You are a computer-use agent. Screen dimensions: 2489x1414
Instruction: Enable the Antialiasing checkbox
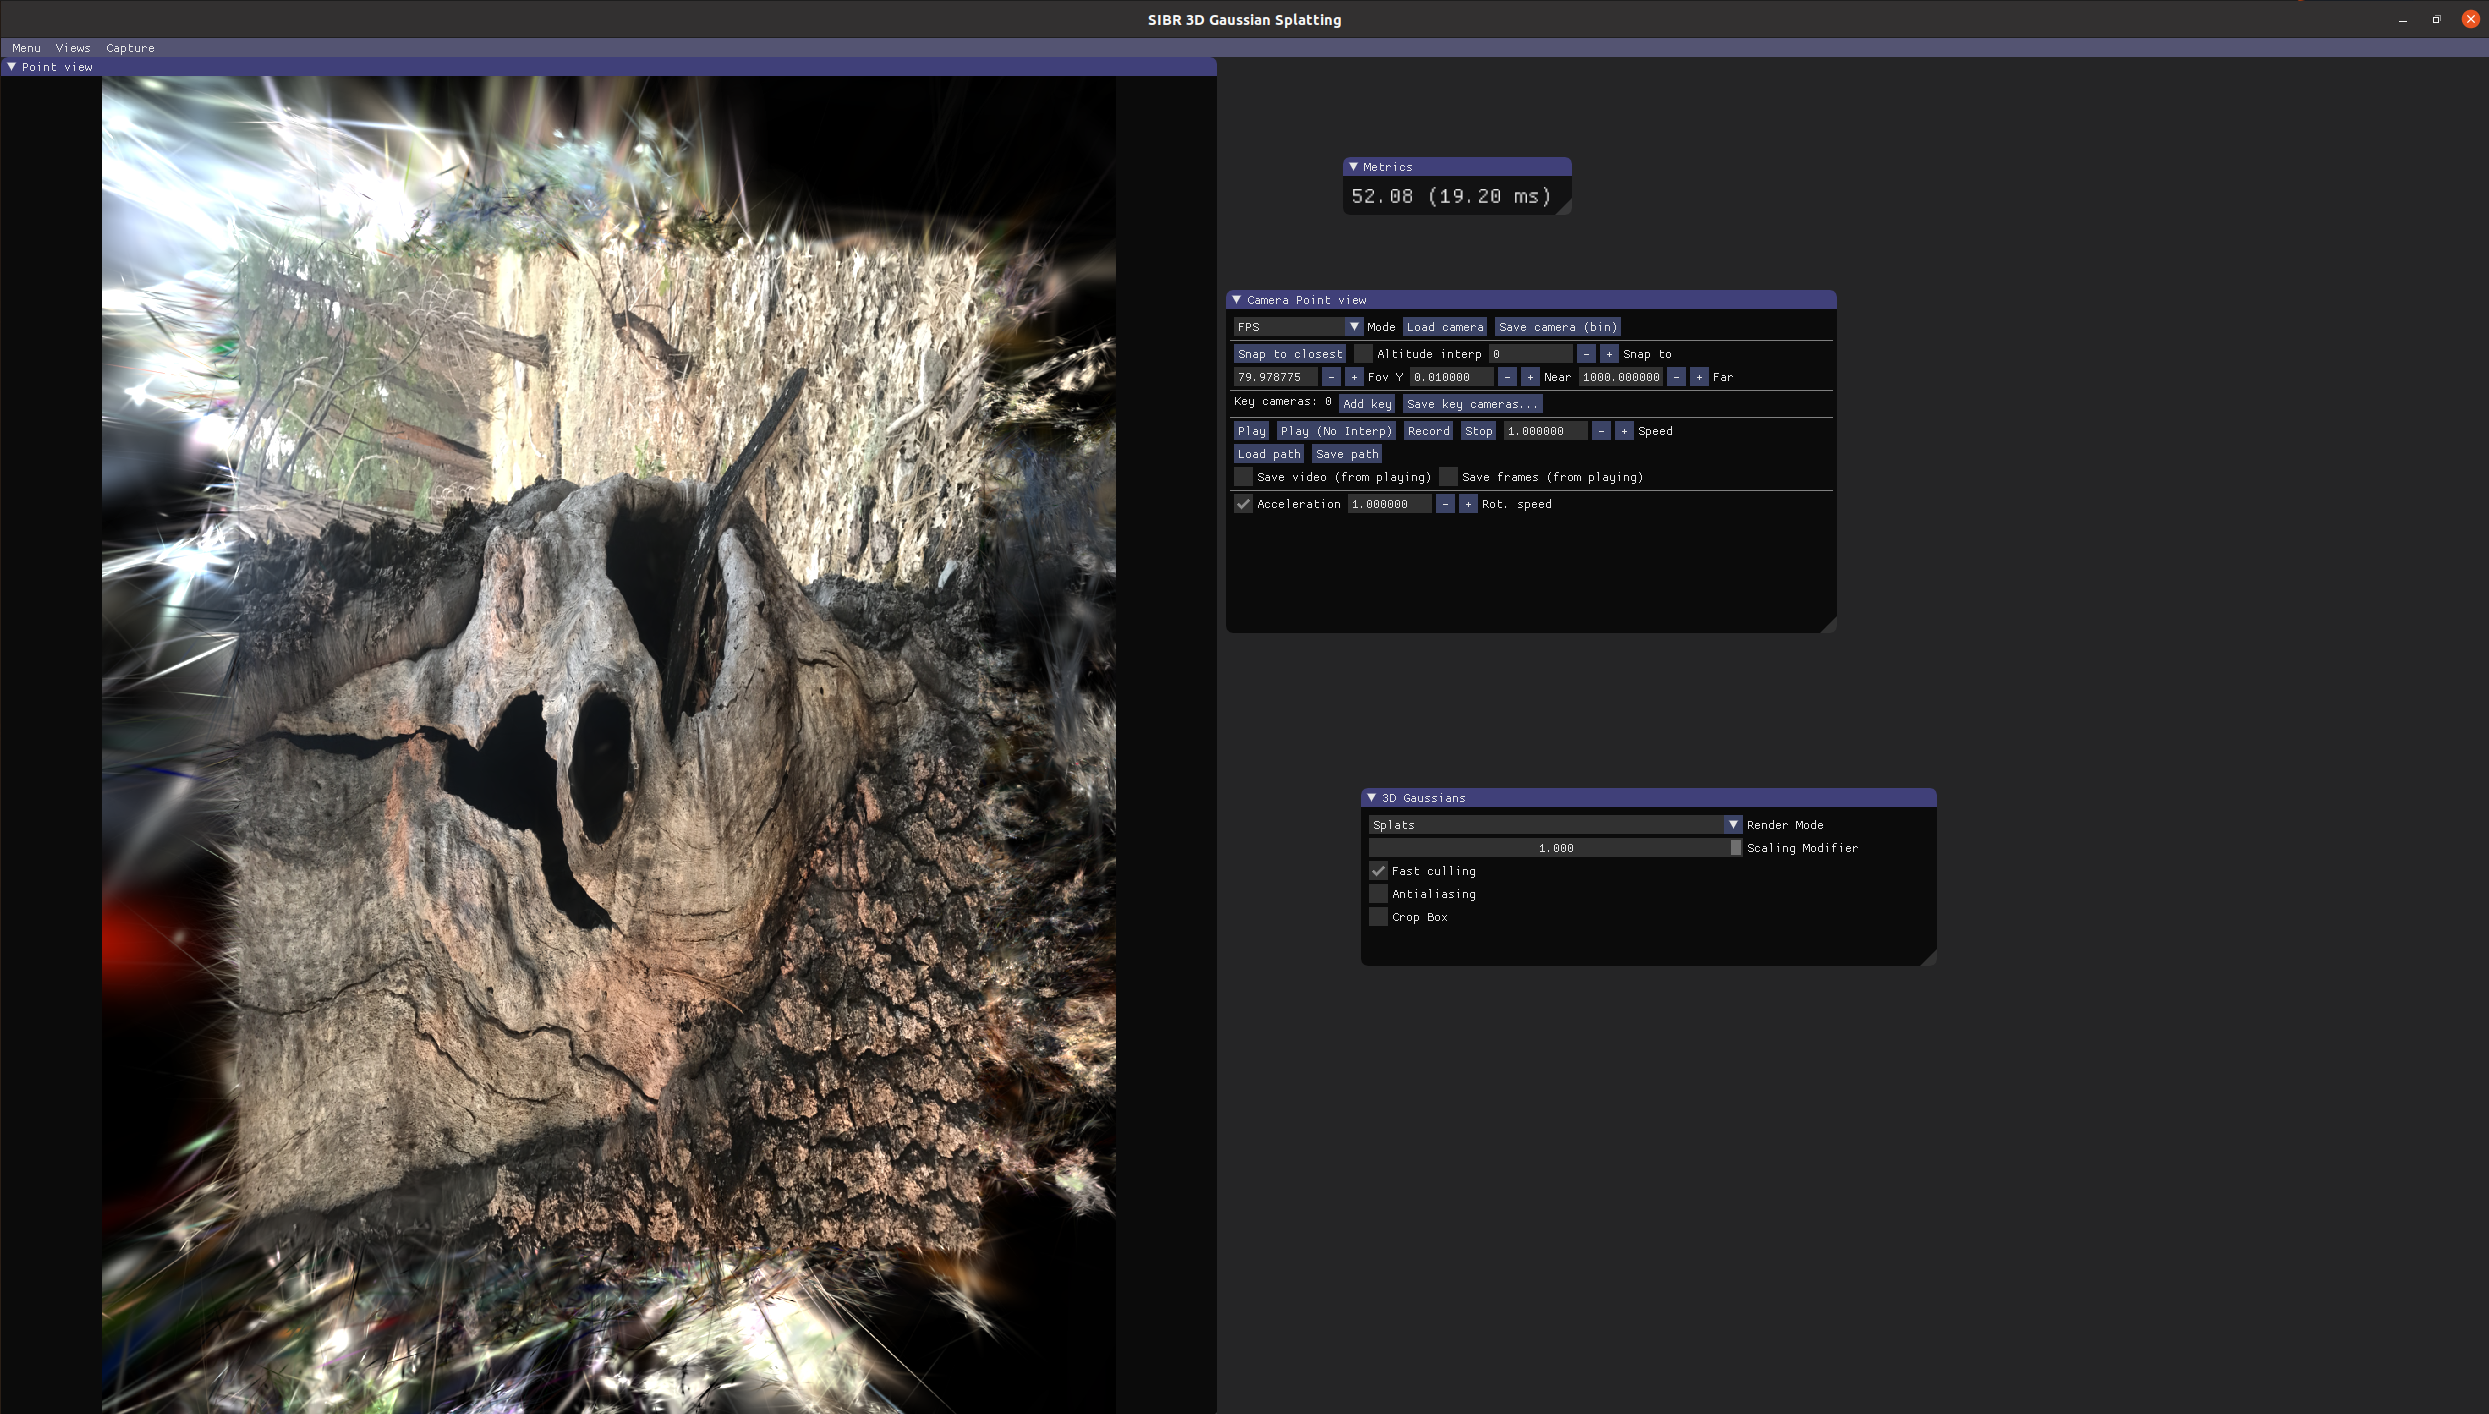tap(1378, 894)
